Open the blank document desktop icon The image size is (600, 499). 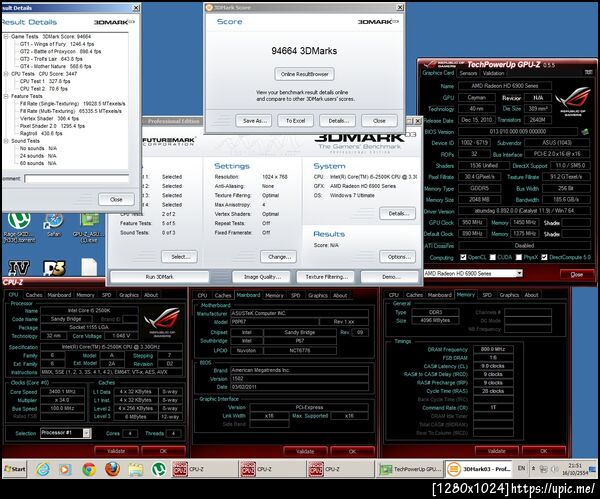(89, 267)
